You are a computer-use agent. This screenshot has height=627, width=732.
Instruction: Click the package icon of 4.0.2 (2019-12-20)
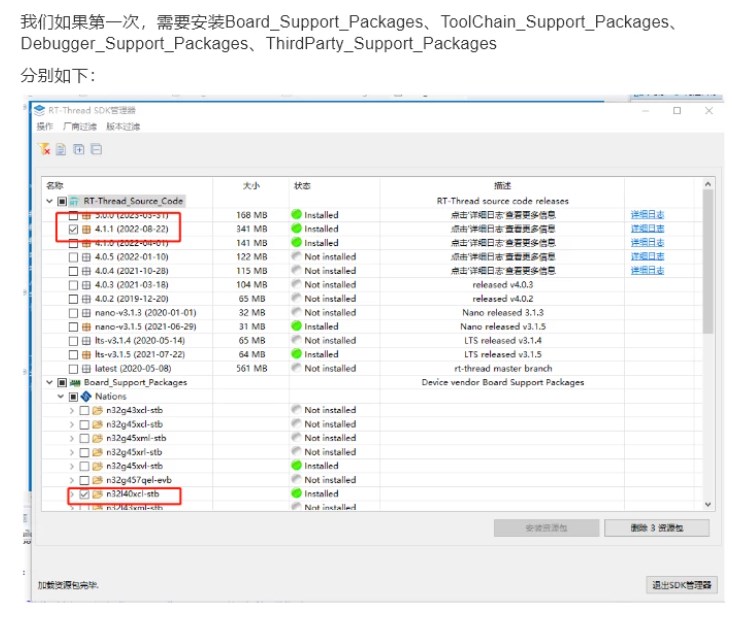click(x=86, y=299)
